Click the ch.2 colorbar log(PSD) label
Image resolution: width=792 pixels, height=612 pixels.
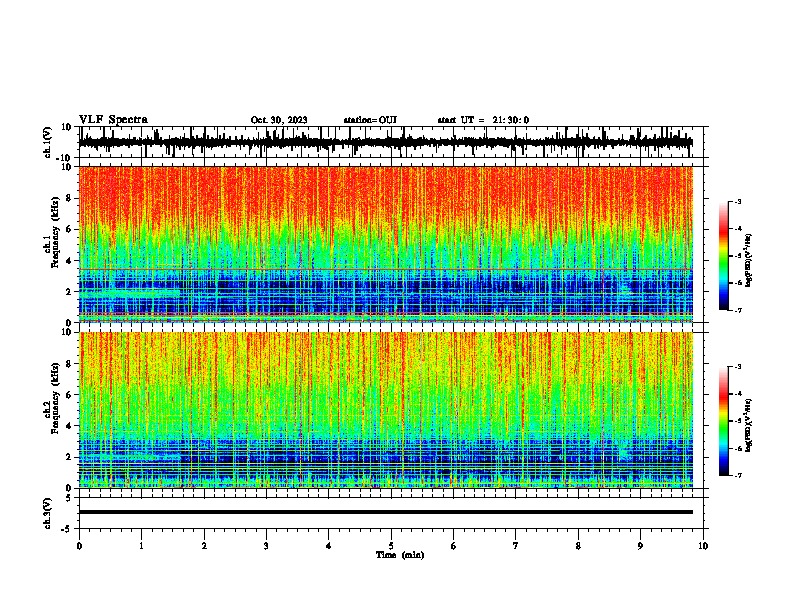point(748,425)
